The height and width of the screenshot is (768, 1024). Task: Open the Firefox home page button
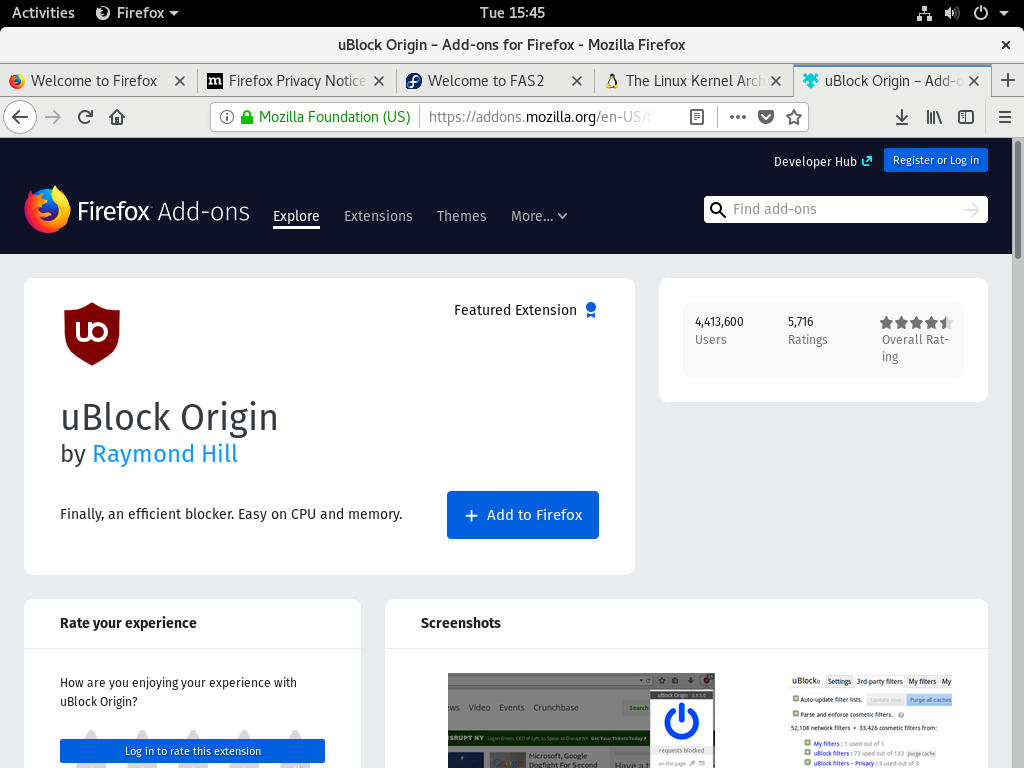click(117, 118)
